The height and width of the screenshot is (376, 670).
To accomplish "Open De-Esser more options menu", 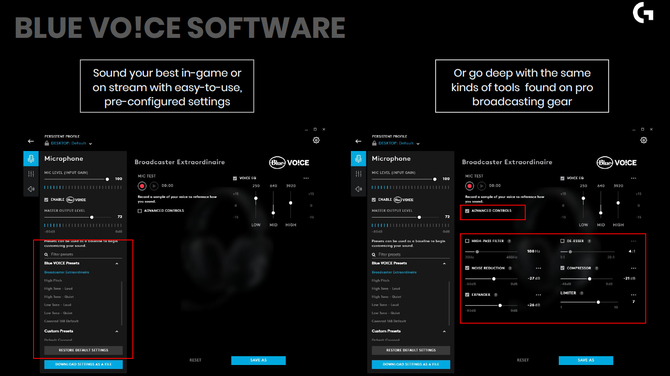I will (x=633, y=241).
